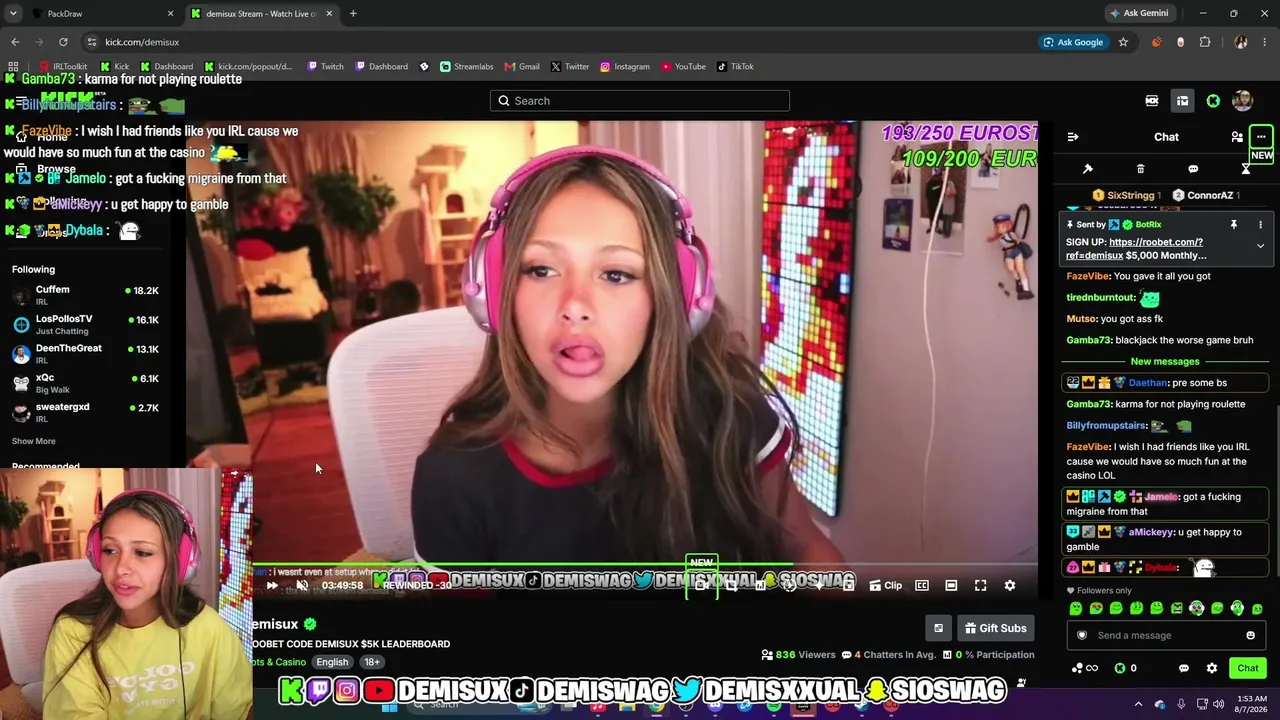Screen dimensions: 1280x720
Task: Click the Kicks balance icon
Action: point(1120,668)
